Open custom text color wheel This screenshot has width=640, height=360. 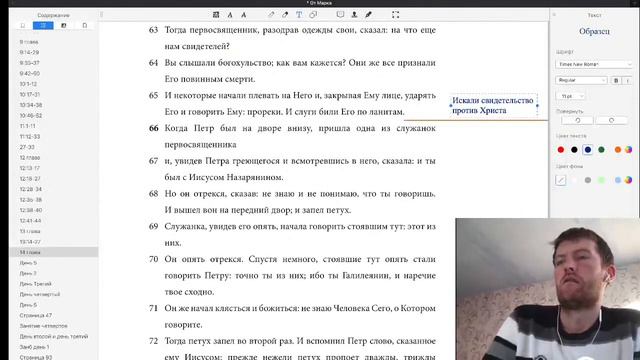pos(629,150)
